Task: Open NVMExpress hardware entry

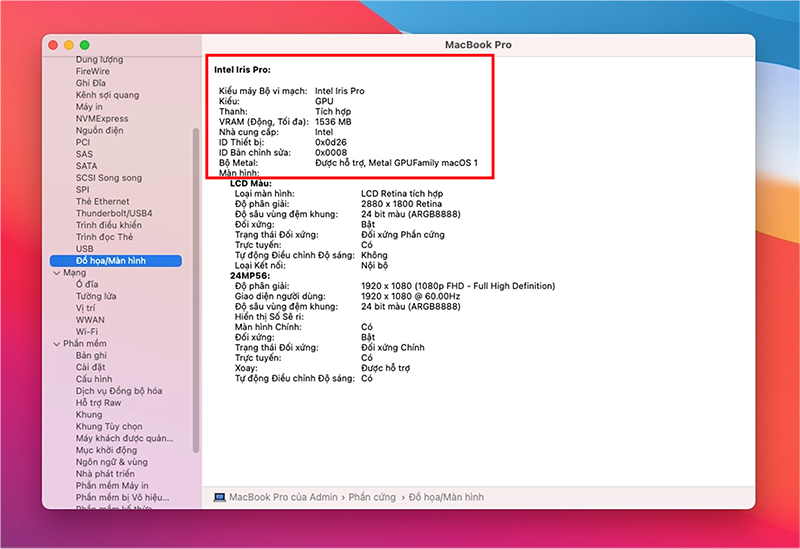Action: coord(102,118)
